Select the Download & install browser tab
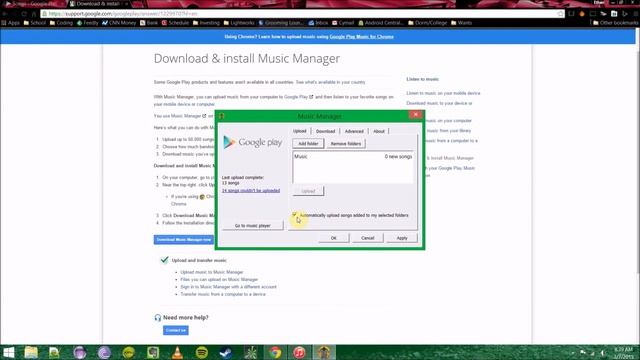The image size is (640, 360). tap(98, 4)
